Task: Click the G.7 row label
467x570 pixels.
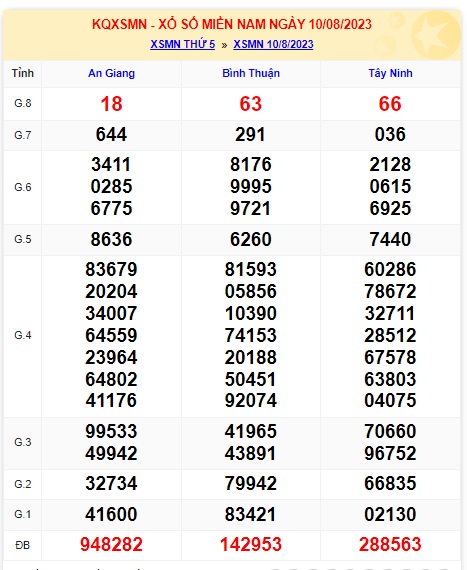Action: pos(23,135)
